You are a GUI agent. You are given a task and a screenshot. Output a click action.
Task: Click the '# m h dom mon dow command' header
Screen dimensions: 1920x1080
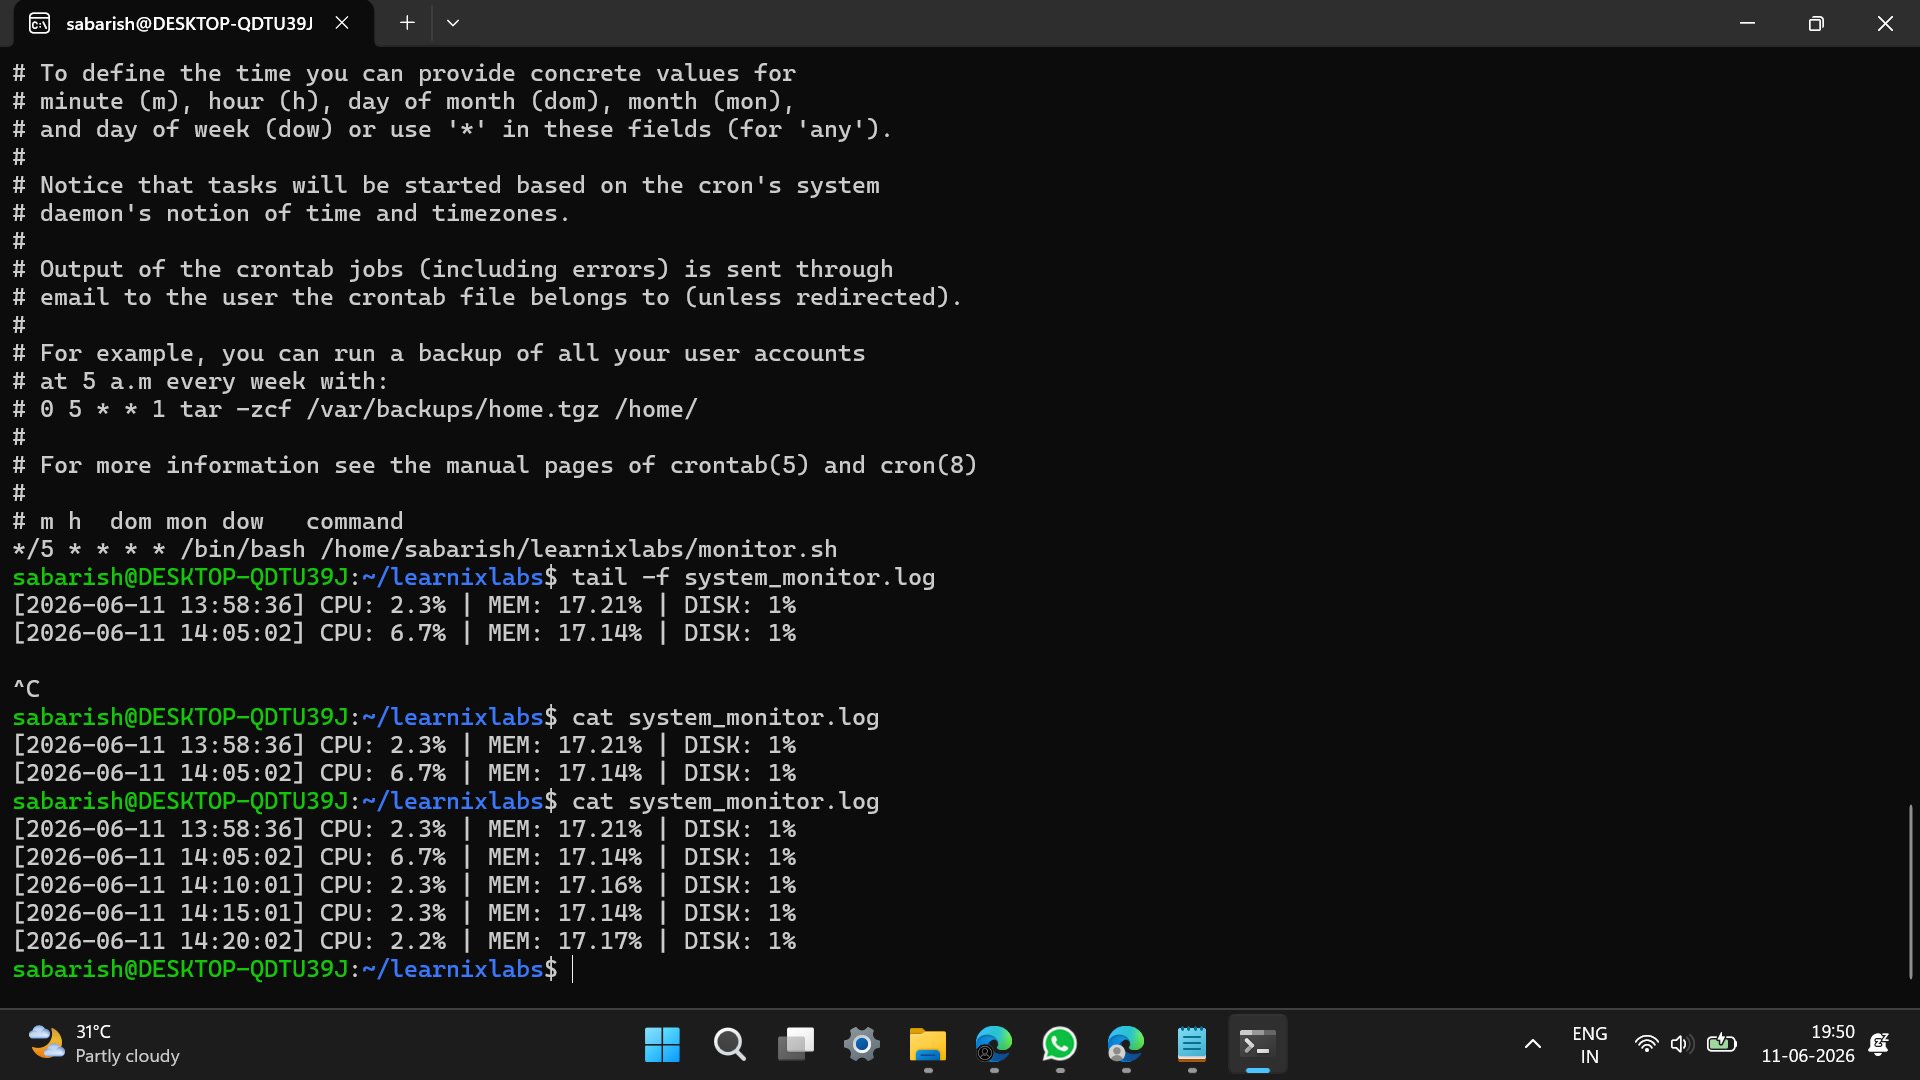(208, 521)
